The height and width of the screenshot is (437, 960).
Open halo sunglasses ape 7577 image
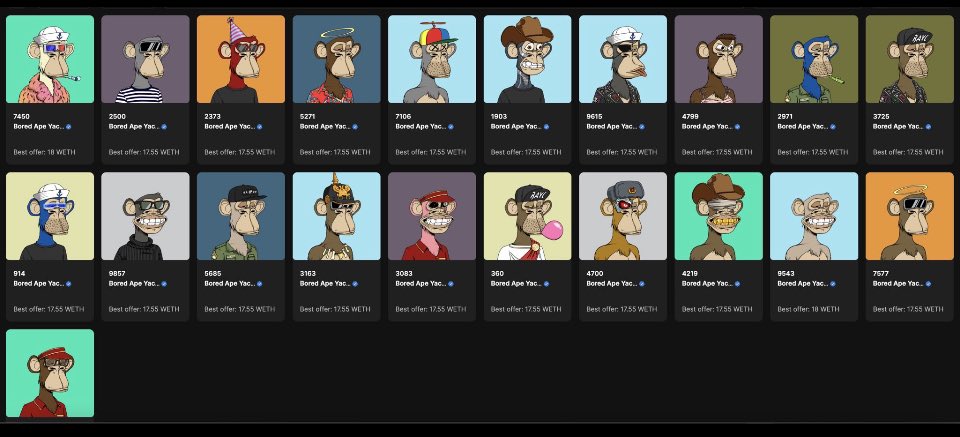(910, 216)
